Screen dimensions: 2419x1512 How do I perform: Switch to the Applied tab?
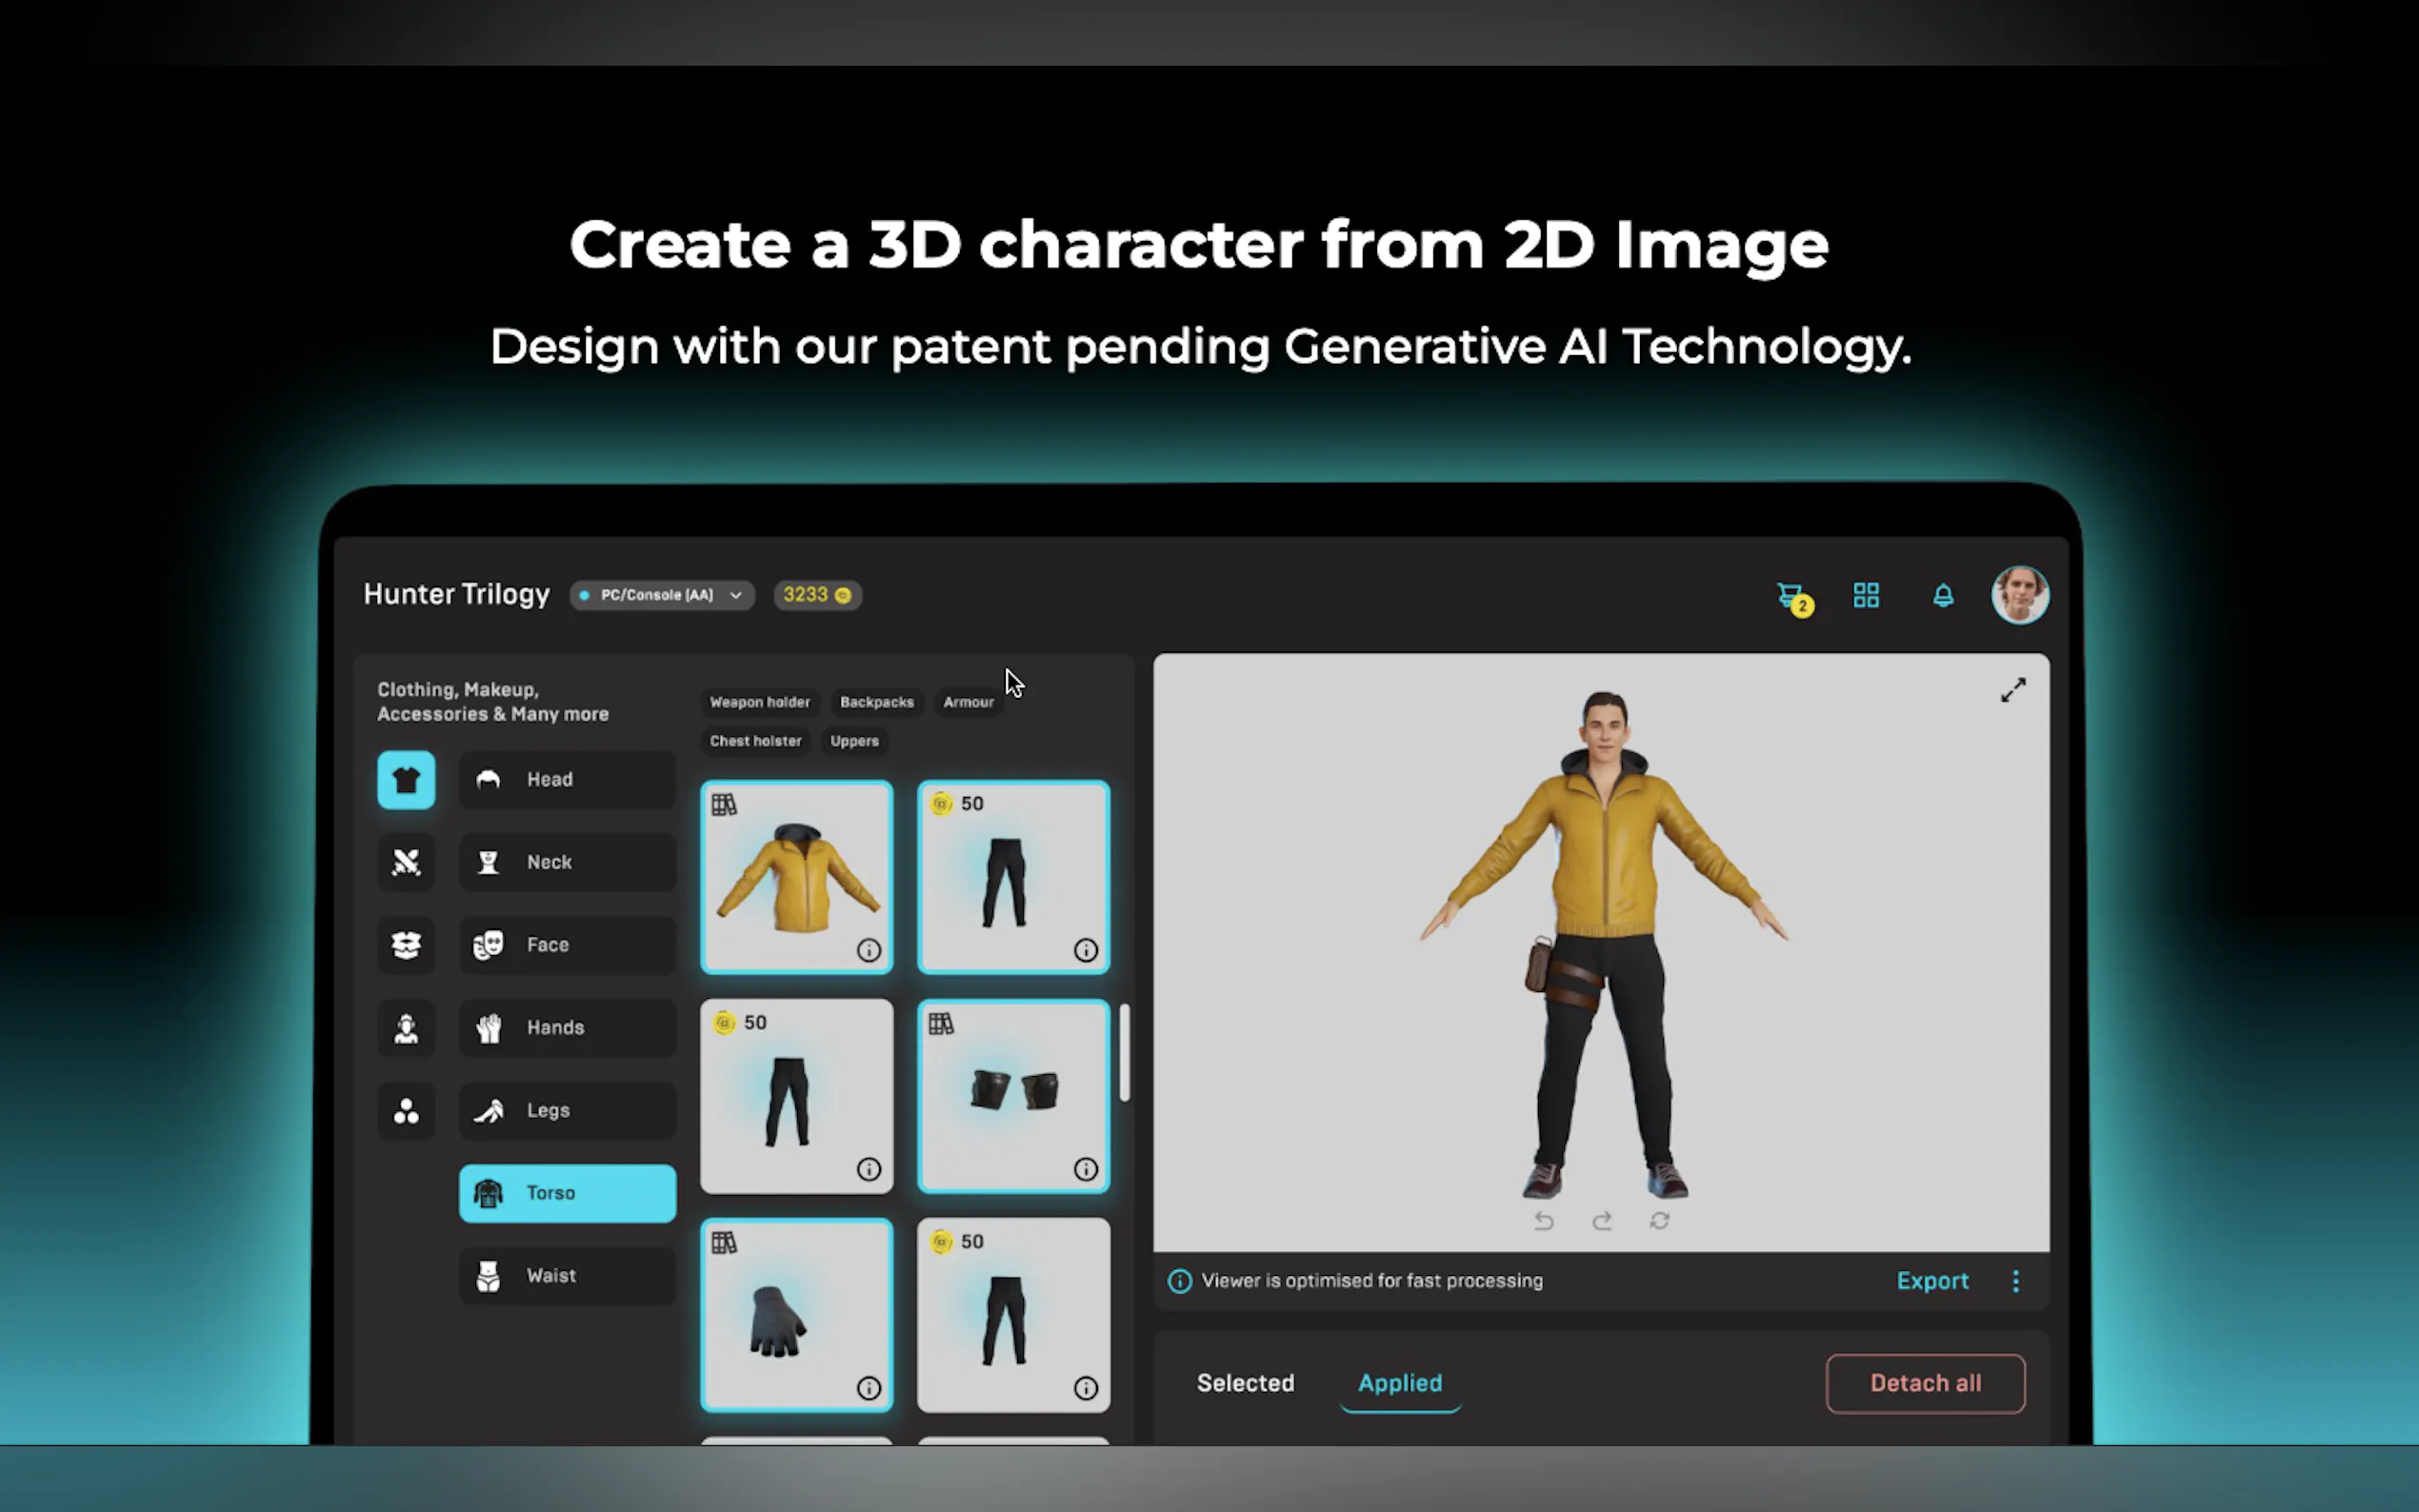pos(1399,1383)
